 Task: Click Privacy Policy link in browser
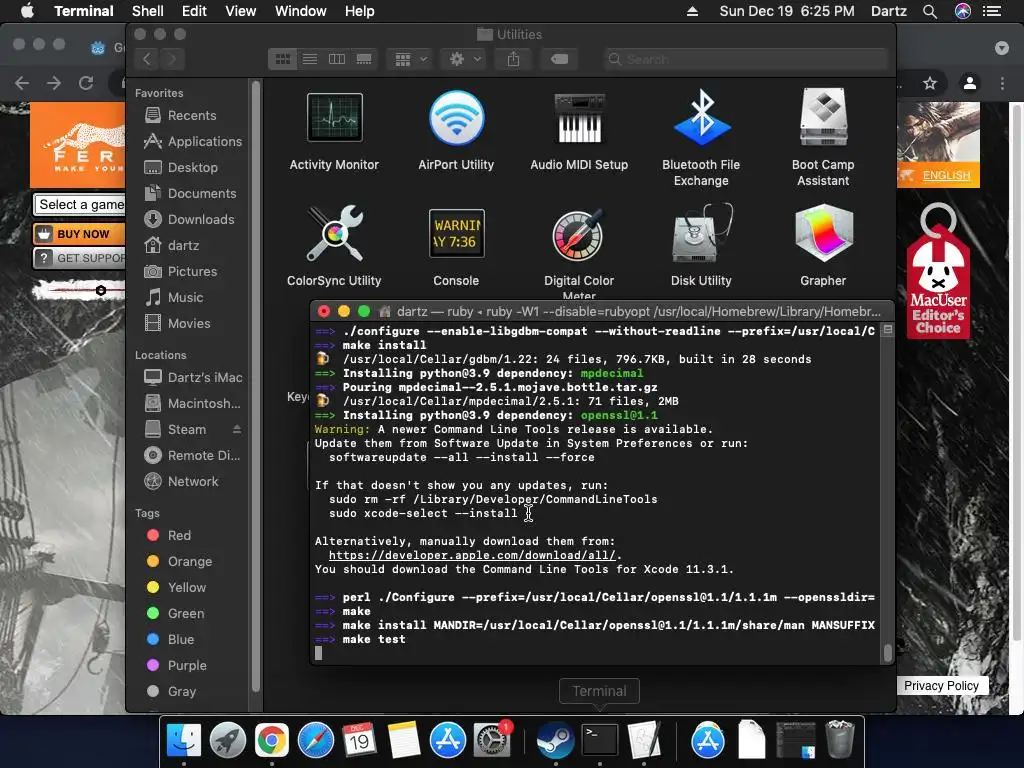click(x=941, y=686)
